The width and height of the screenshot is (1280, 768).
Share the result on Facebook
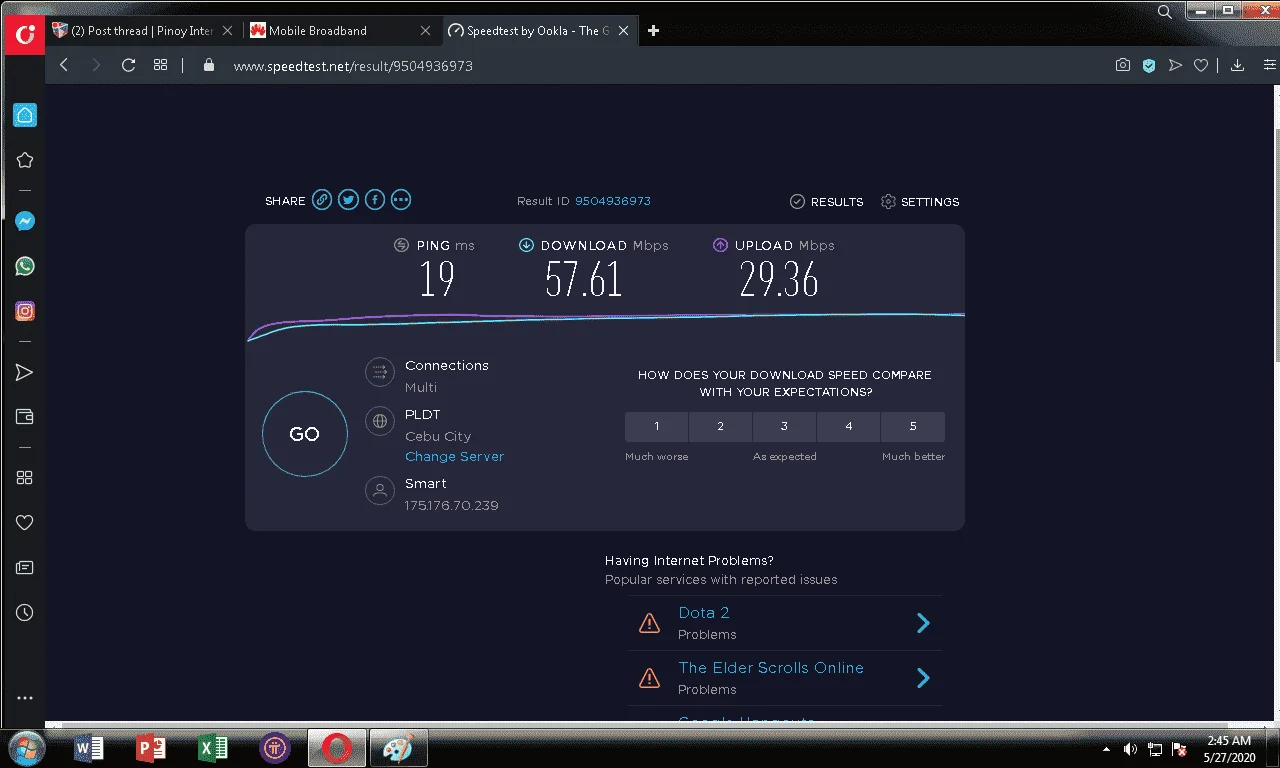click(x=375, y=200)
